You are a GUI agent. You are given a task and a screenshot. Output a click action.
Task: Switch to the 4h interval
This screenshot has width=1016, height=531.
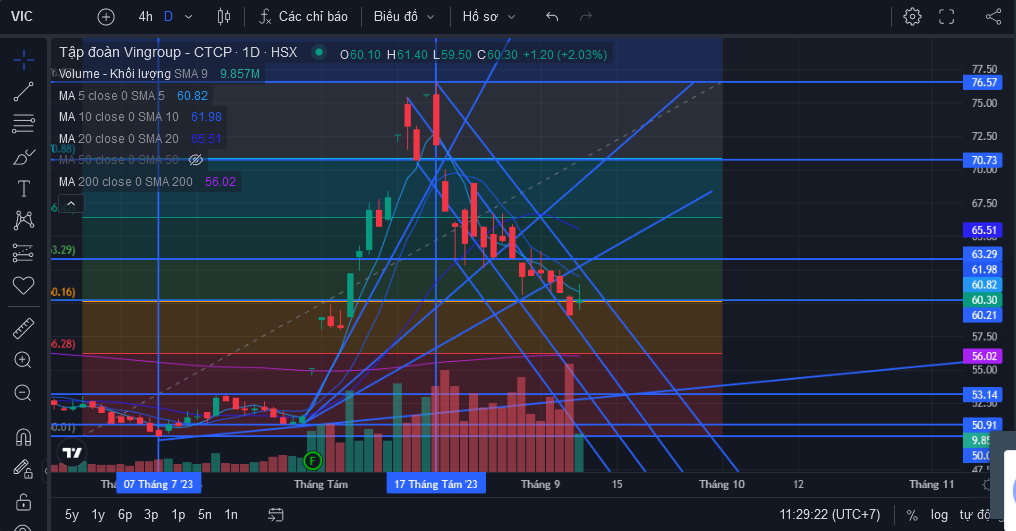click(x=146, y=17)
